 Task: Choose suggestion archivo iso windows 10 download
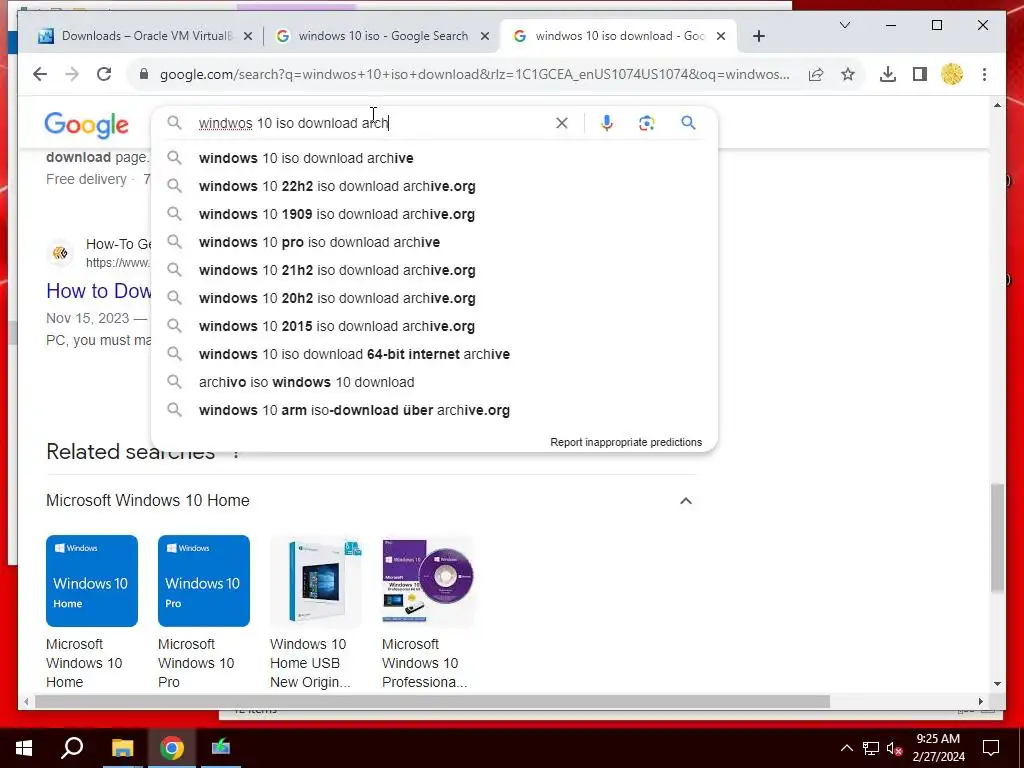pyautogui.click(x=434, y=383)
